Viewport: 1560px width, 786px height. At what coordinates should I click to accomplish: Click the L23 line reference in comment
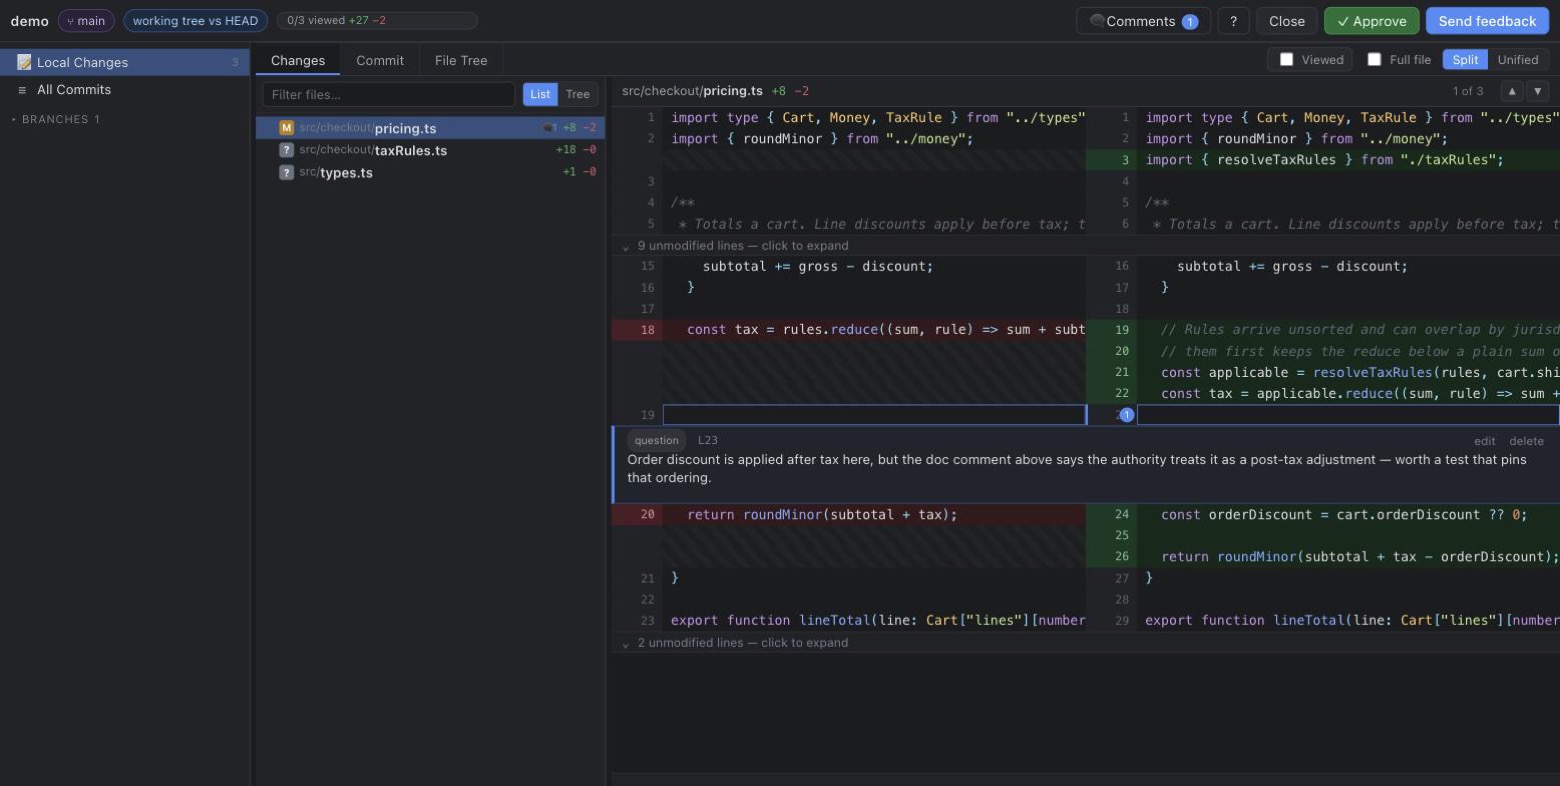(708, 440)
